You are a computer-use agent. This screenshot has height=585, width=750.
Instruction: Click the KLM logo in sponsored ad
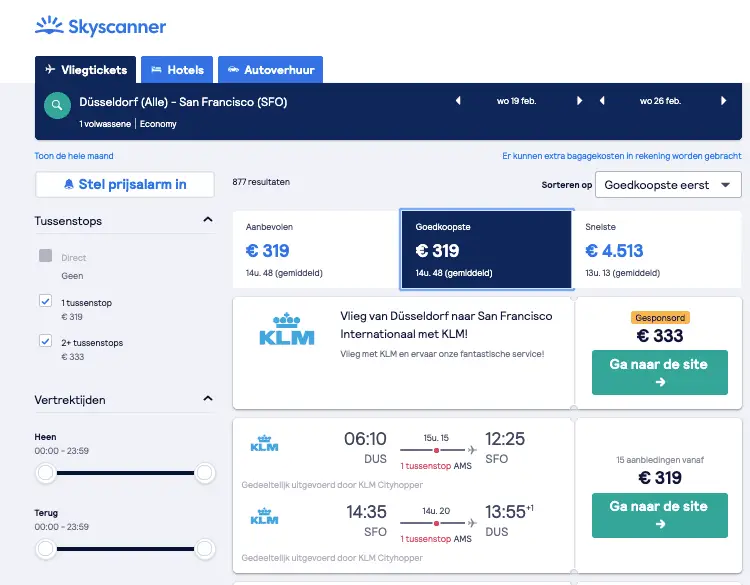point(287,329)
